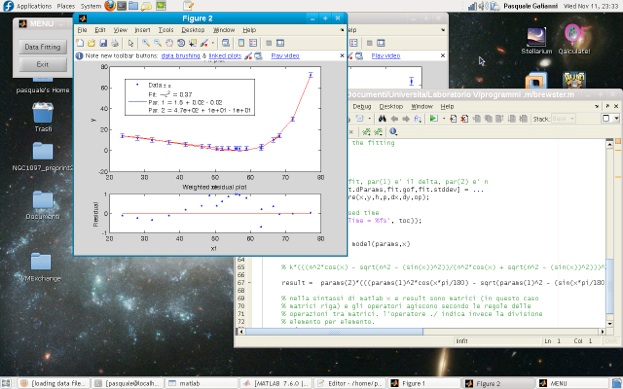The height and width of the screenshot is (389, 623).
Task: Select the Data Cursor tool in Figure 2
Action: click(x=193, y=43)
